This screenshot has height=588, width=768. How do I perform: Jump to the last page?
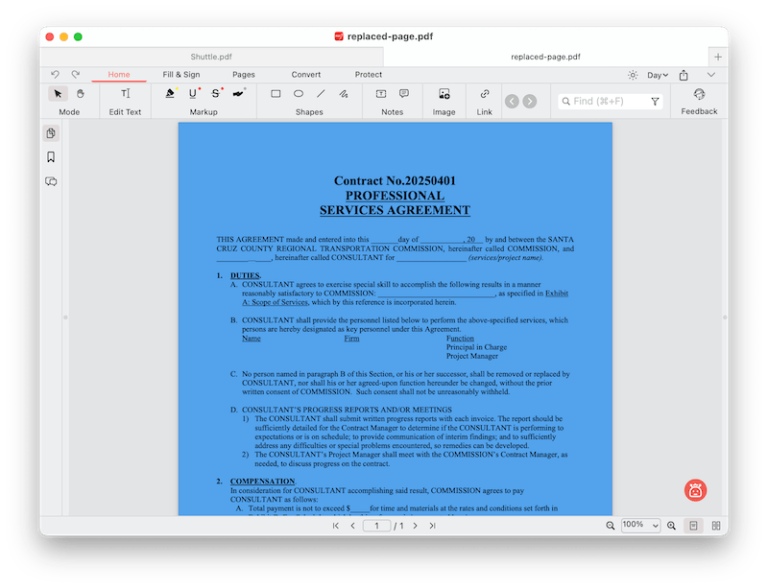click(432, 526)
